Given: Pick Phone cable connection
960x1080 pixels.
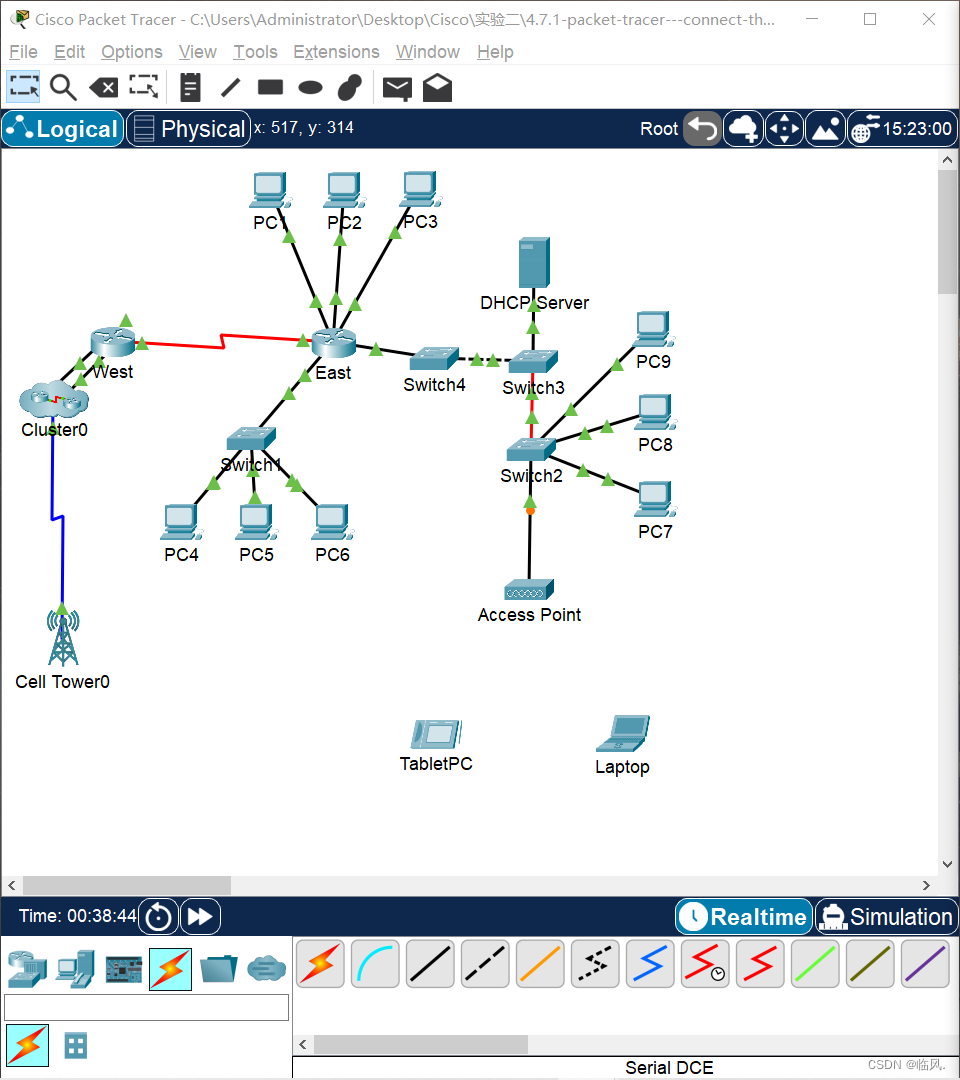Looking at the screenshot, I should click(596, 963).
